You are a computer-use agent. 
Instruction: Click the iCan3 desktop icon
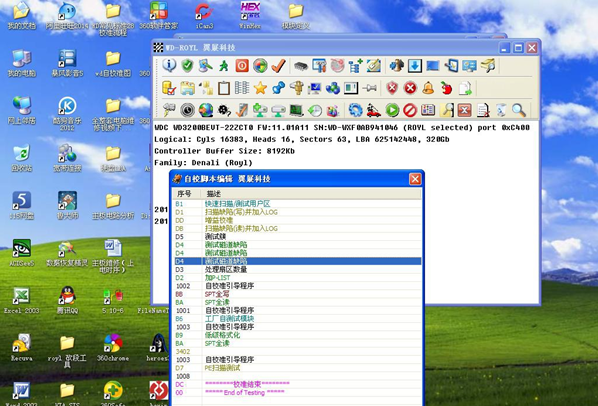(x=204, y=16)
